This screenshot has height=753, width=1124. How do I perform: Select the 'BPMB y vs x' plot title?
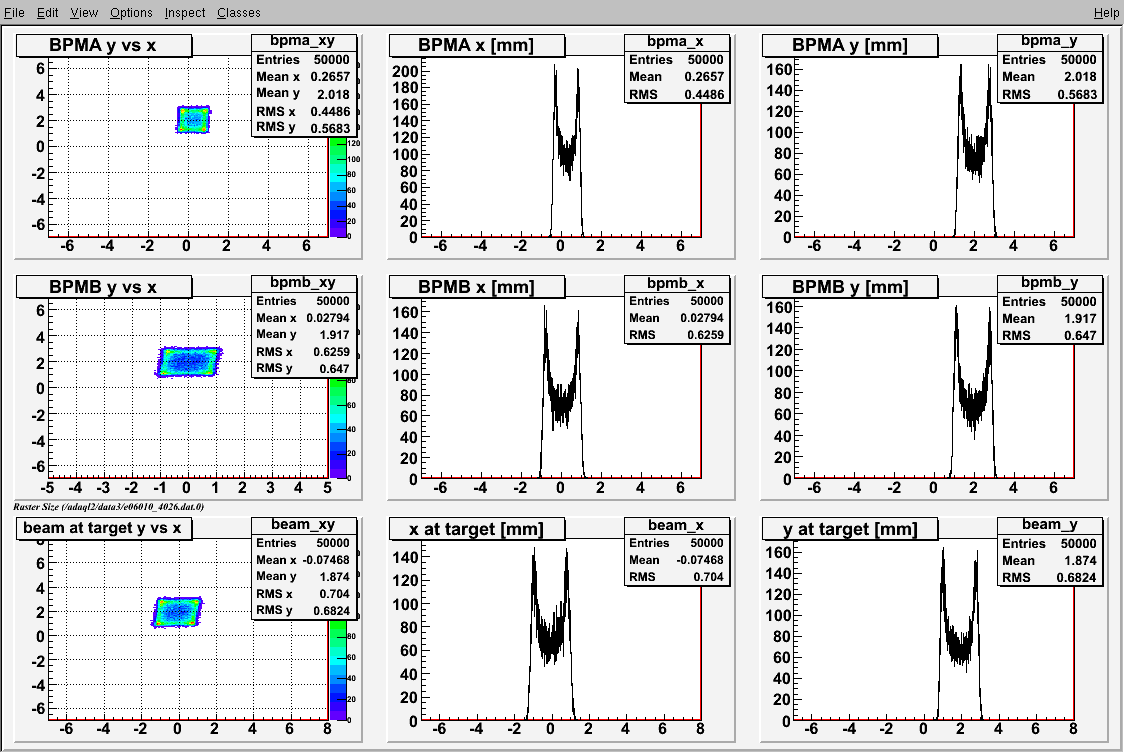click(x=104, y=287)
